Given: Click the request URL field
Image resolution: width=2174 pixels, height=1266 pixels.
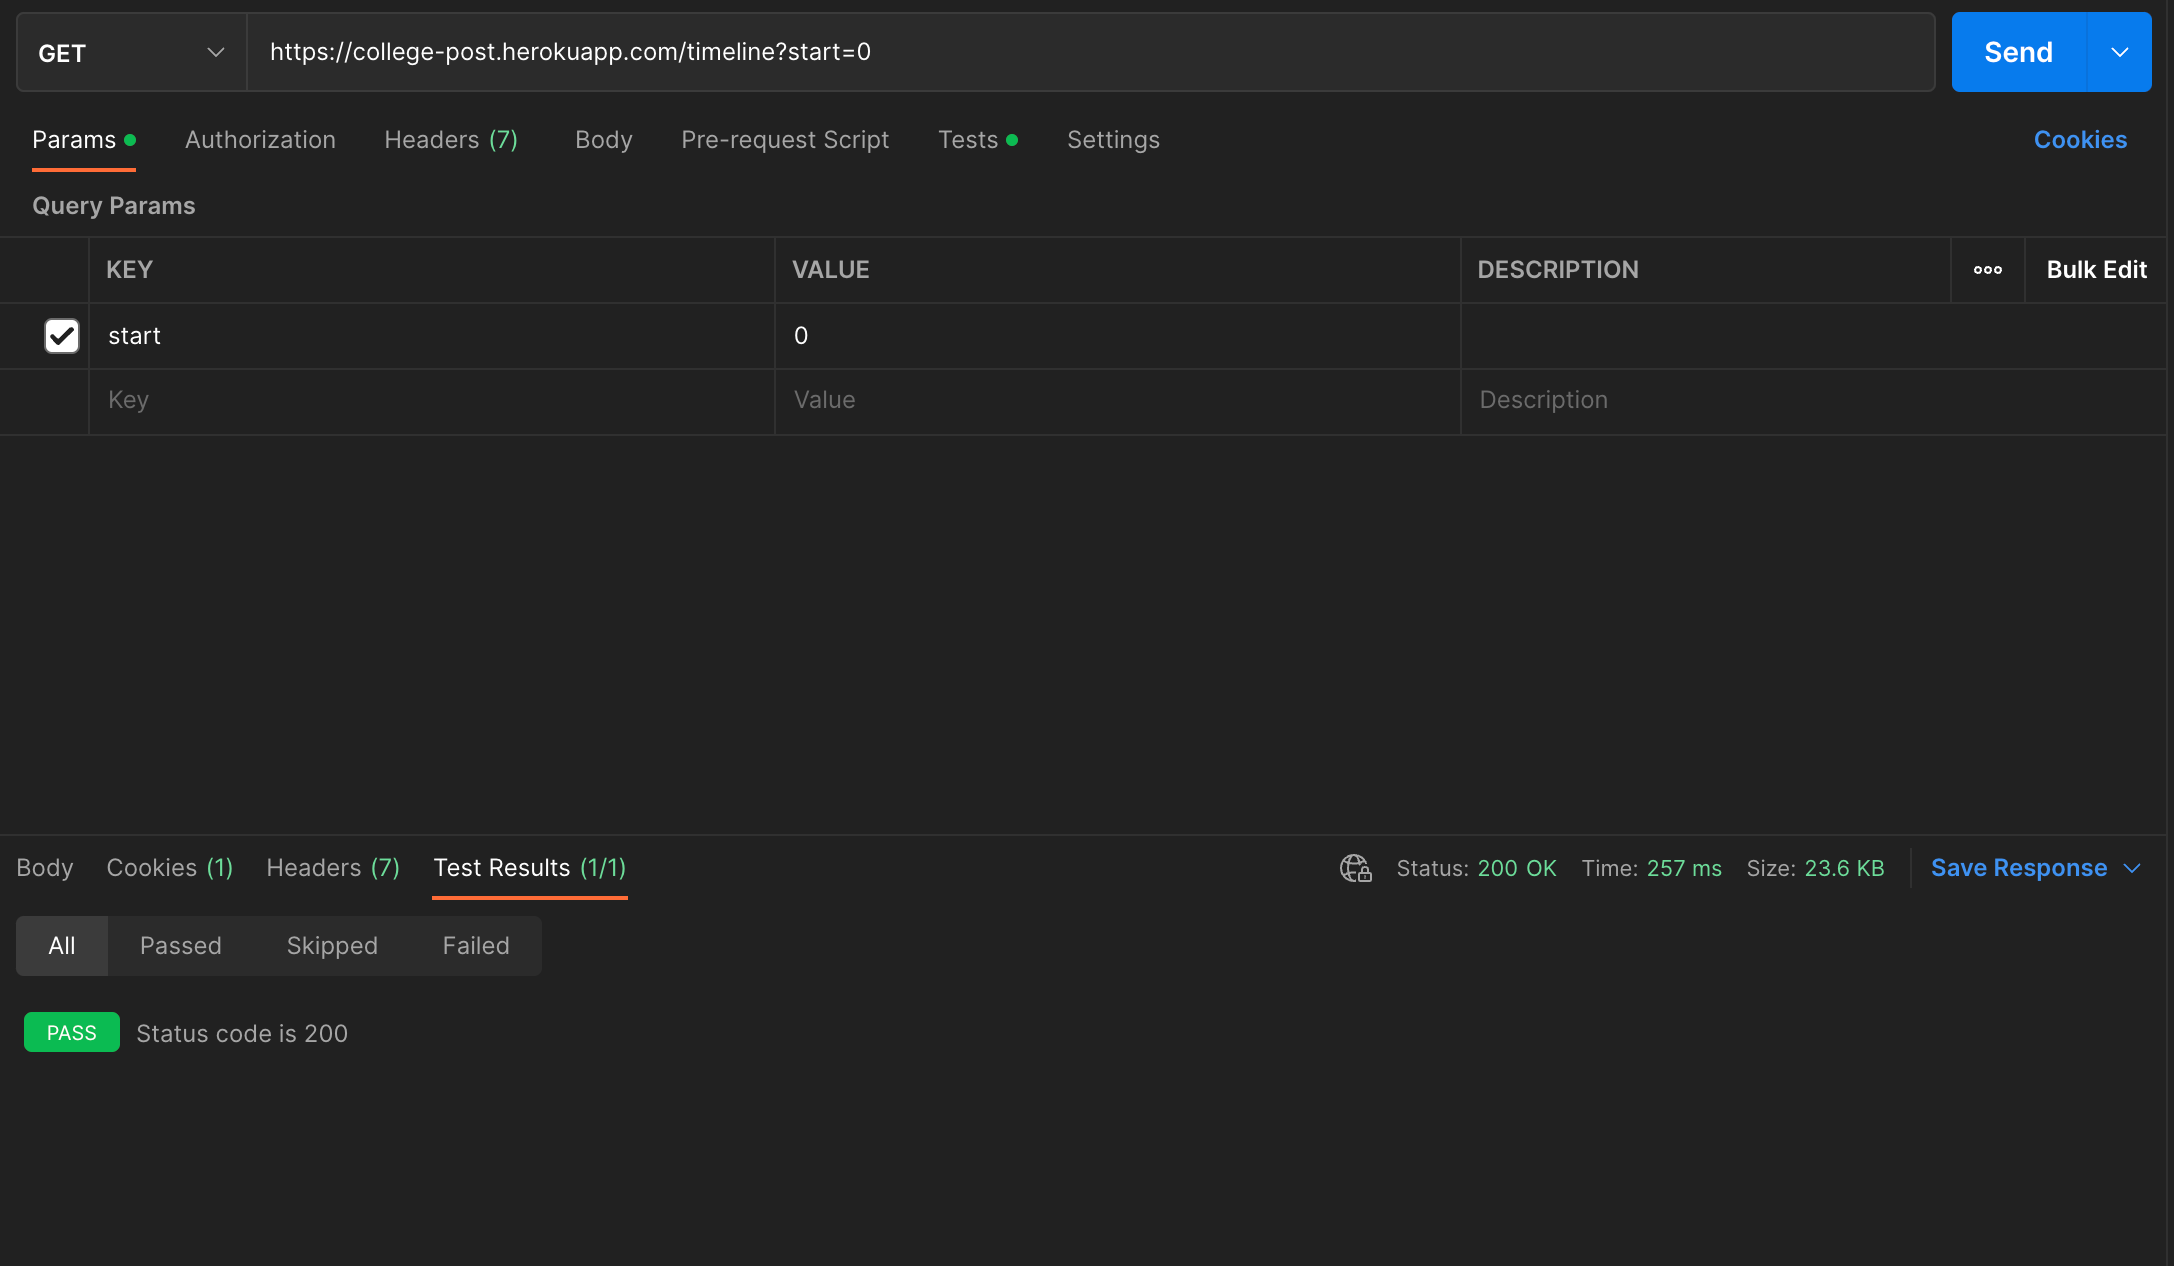Looking at the screenshot, I should click(1090, 53).
